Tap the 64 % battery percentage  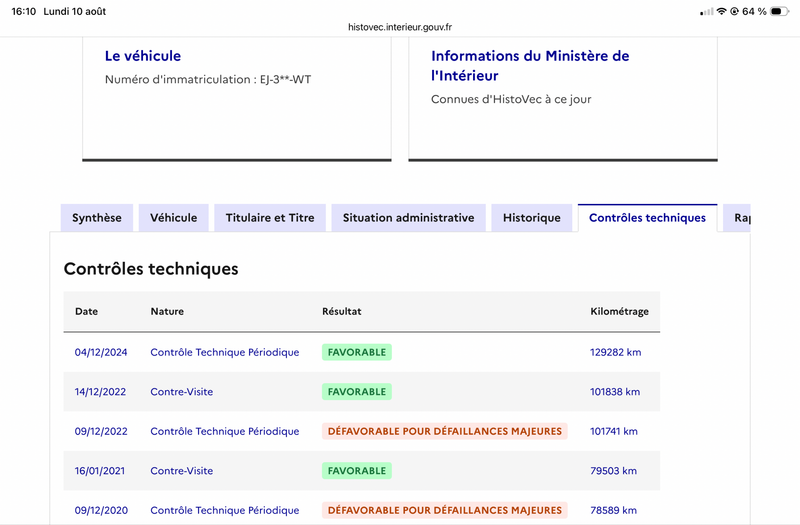click(x=754, y=11)
